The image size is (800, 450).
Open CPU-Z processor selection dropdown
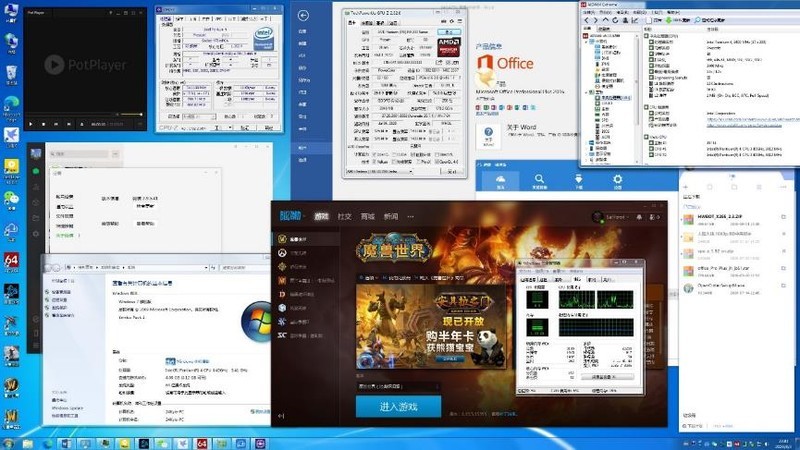click(199, 116)
